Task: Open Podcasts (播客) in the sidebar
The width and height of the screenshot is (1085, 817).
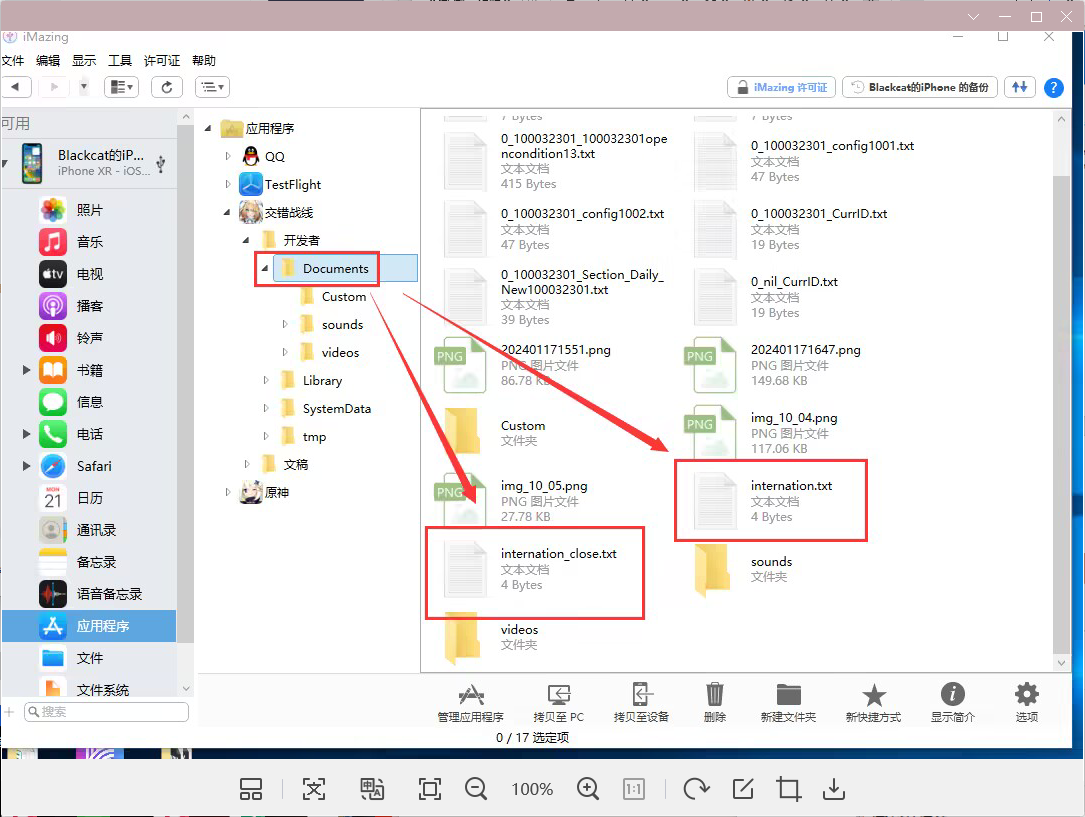Action: 89,306
